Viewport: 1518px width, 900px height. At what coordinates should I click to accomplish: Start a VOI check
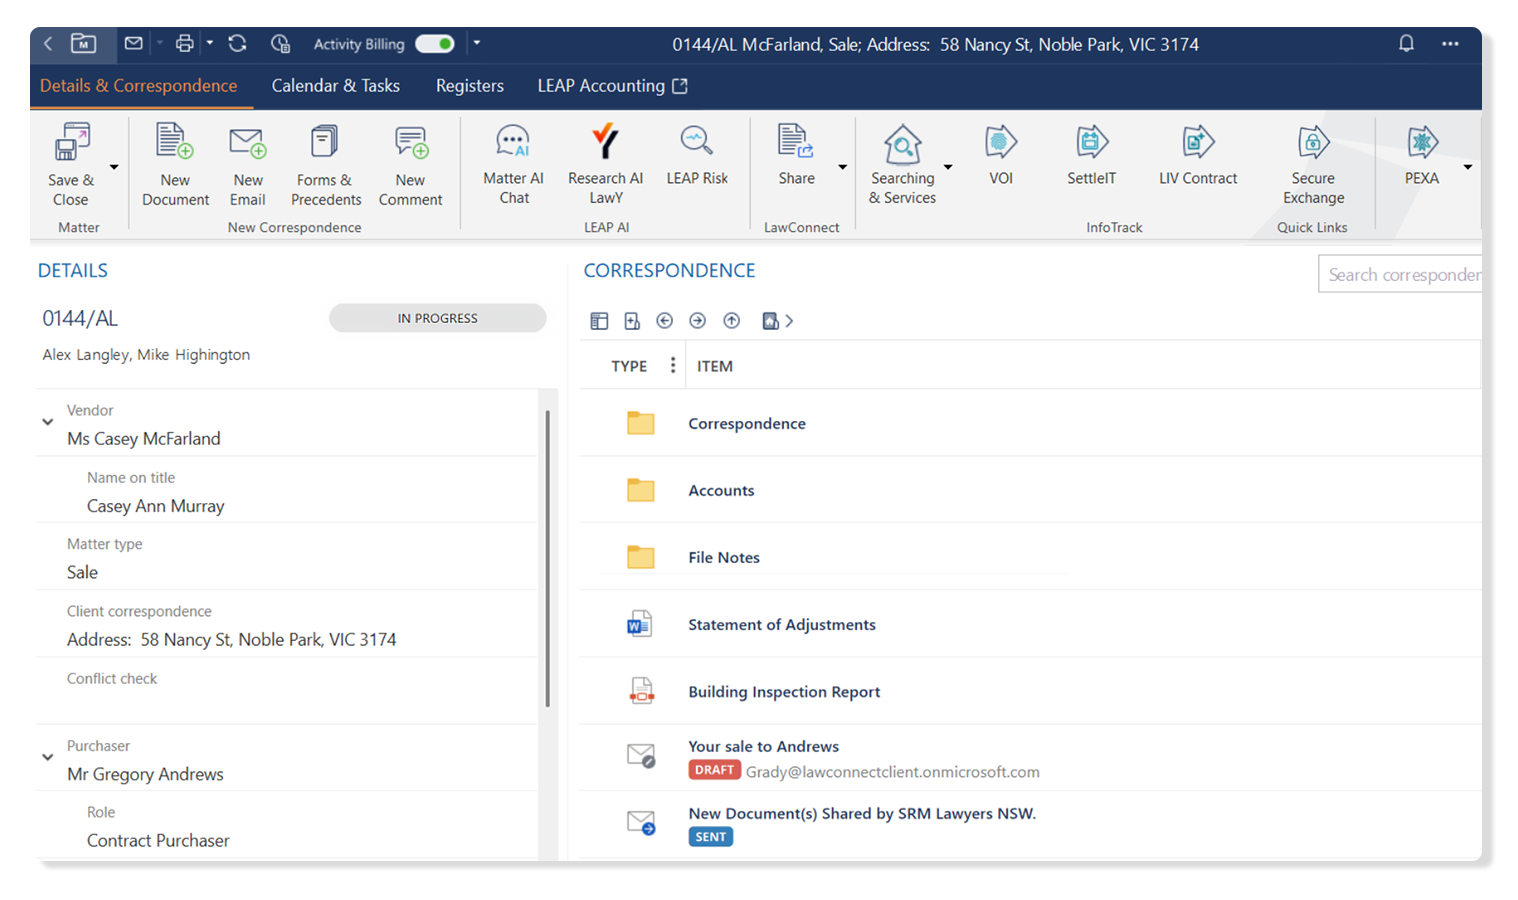coord(1001,155)
